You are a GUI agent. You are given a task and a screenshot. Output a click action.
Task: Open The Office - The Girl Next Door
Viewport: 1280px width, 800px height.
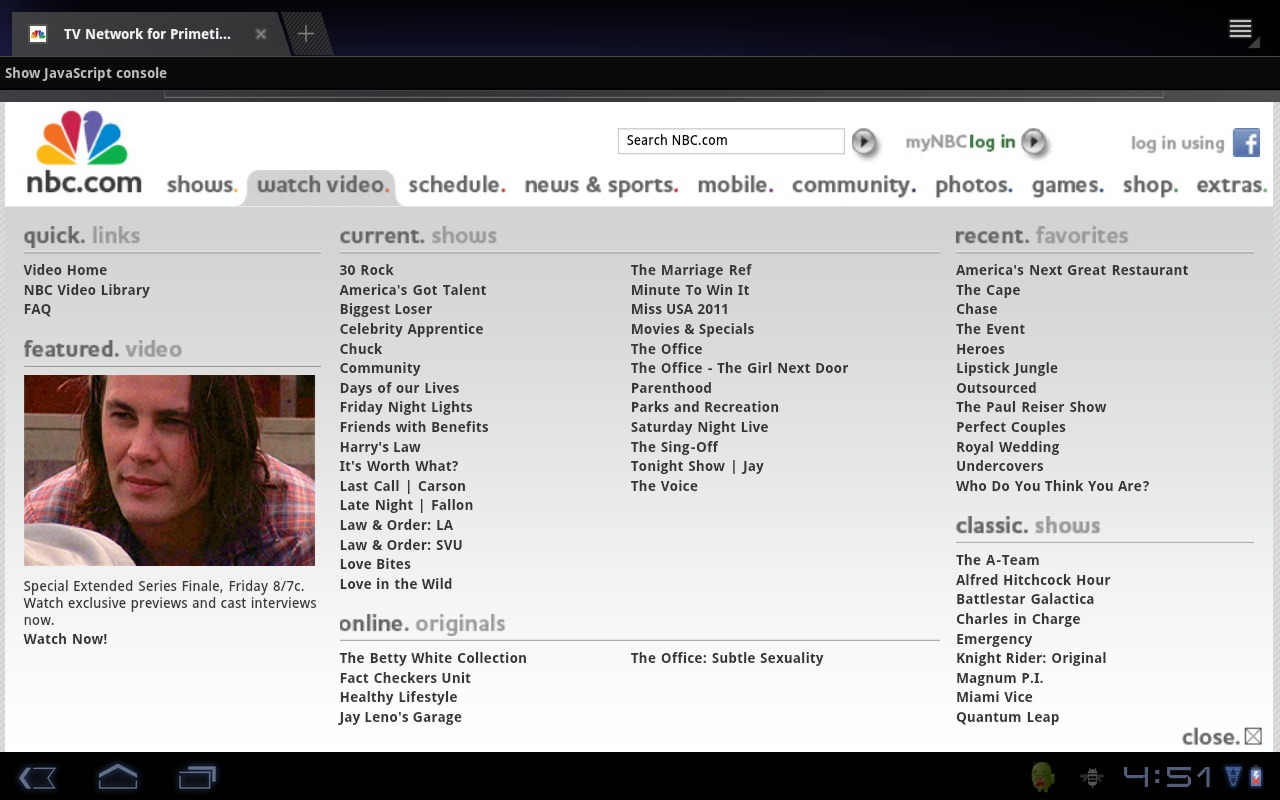click(x=739, y=368)
